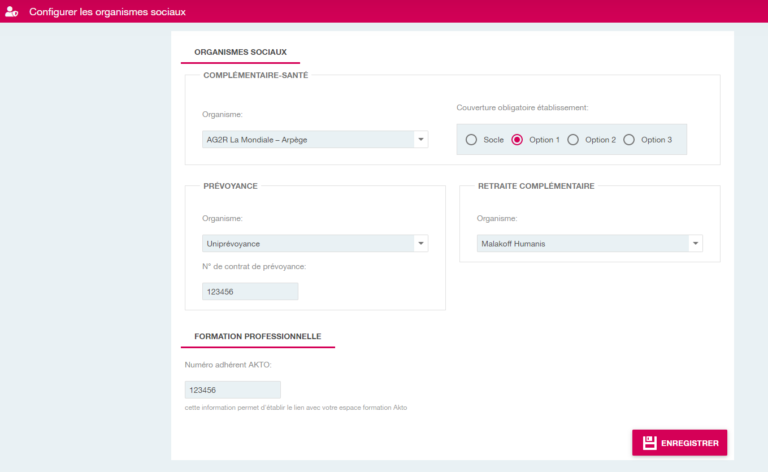Pick the Option 3 radio button
Viewport: 768px width, 472px height.
[629, 140]
